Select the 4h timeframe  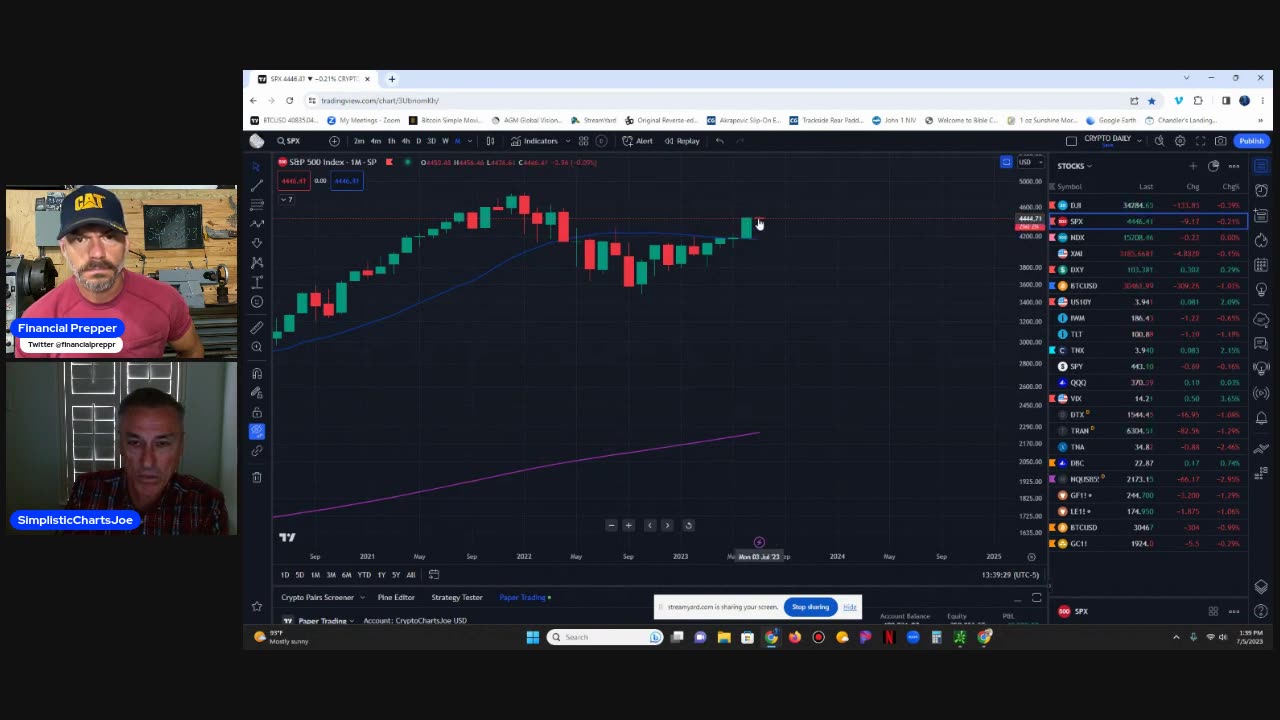click(x=405, y=141)
